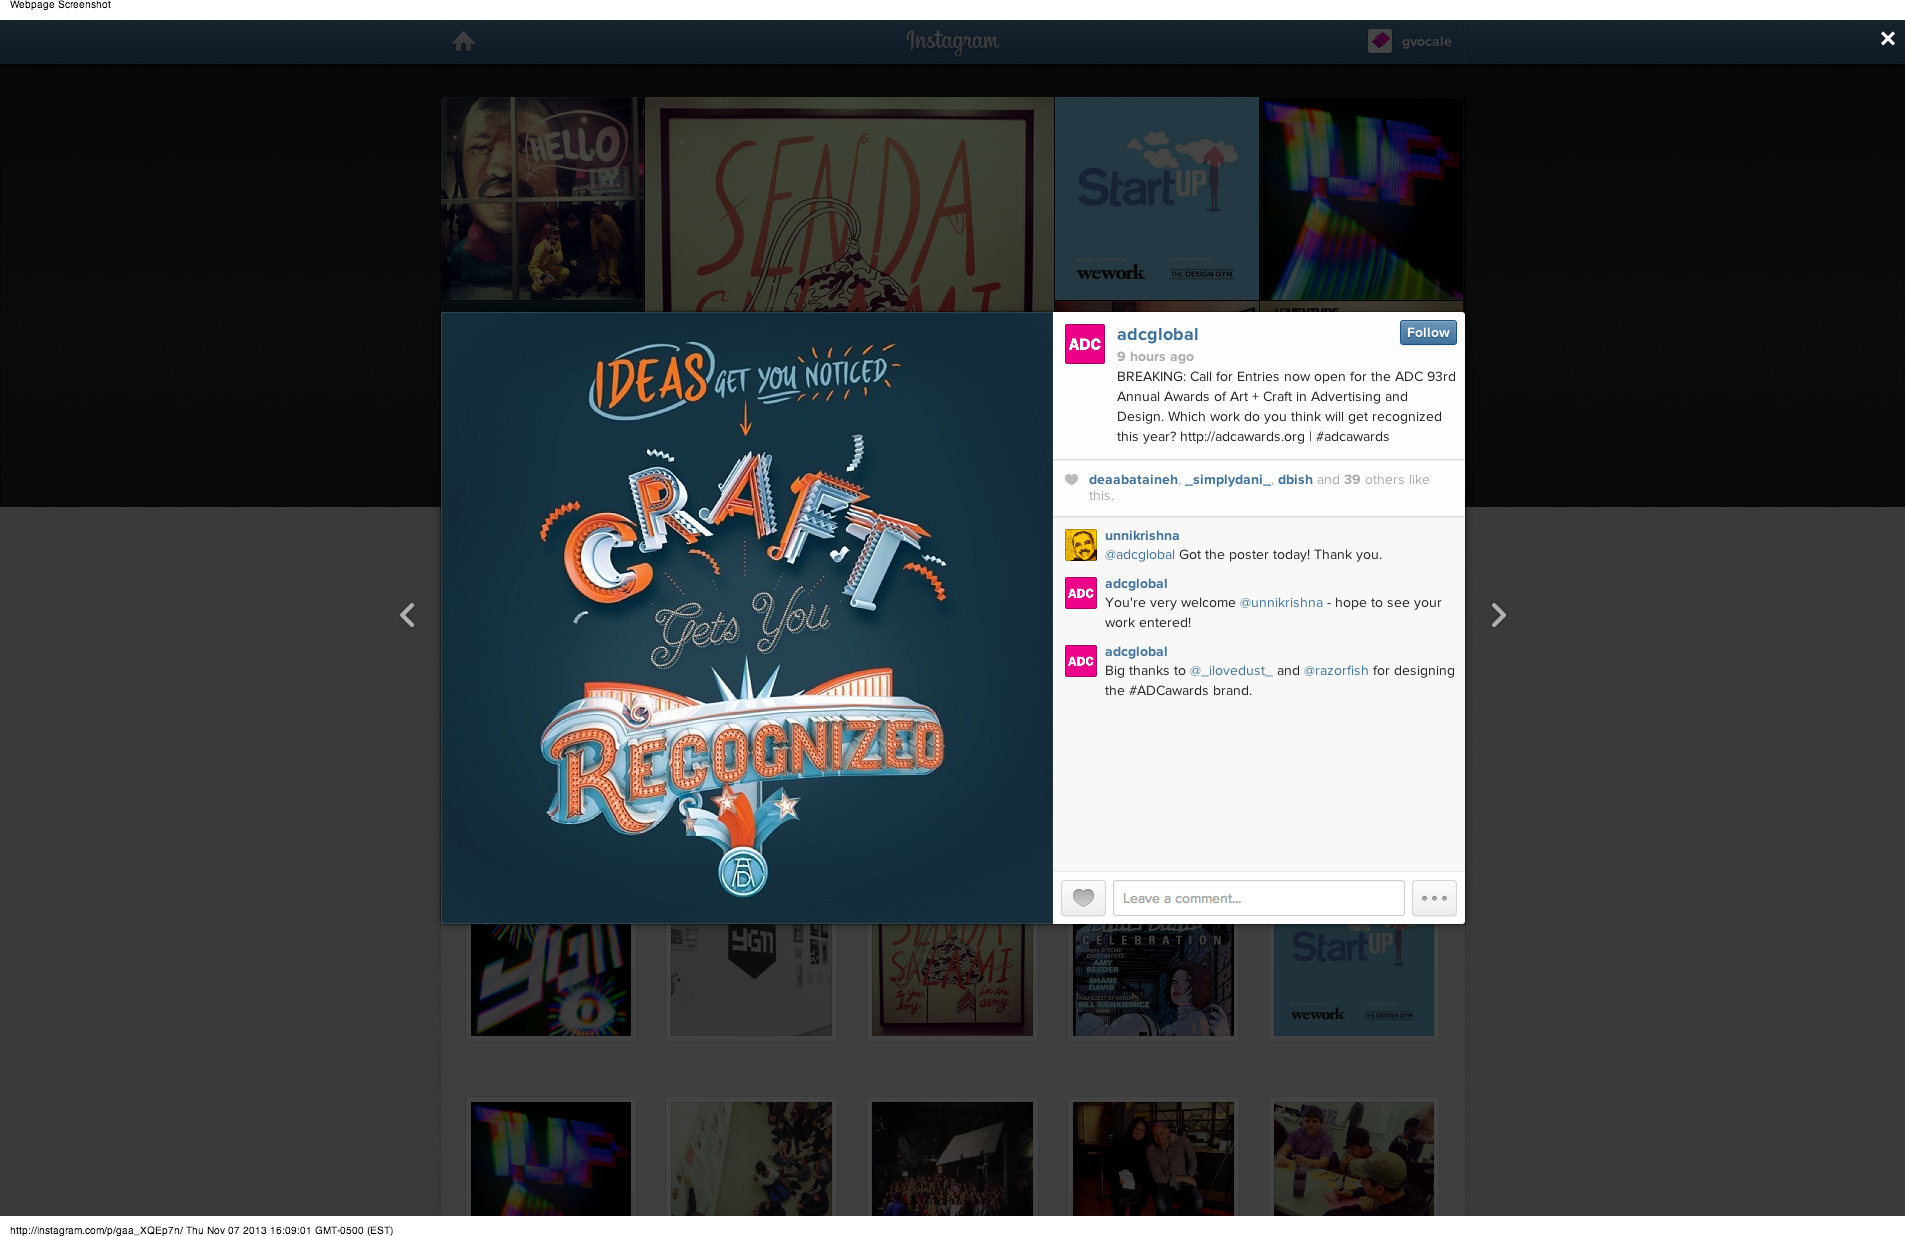Image resolution: width=1905 pixels, height=1236 pixels.
Task: Open the rainbow eye graphic thumbnail in the grid
Action: click(551, 980)
